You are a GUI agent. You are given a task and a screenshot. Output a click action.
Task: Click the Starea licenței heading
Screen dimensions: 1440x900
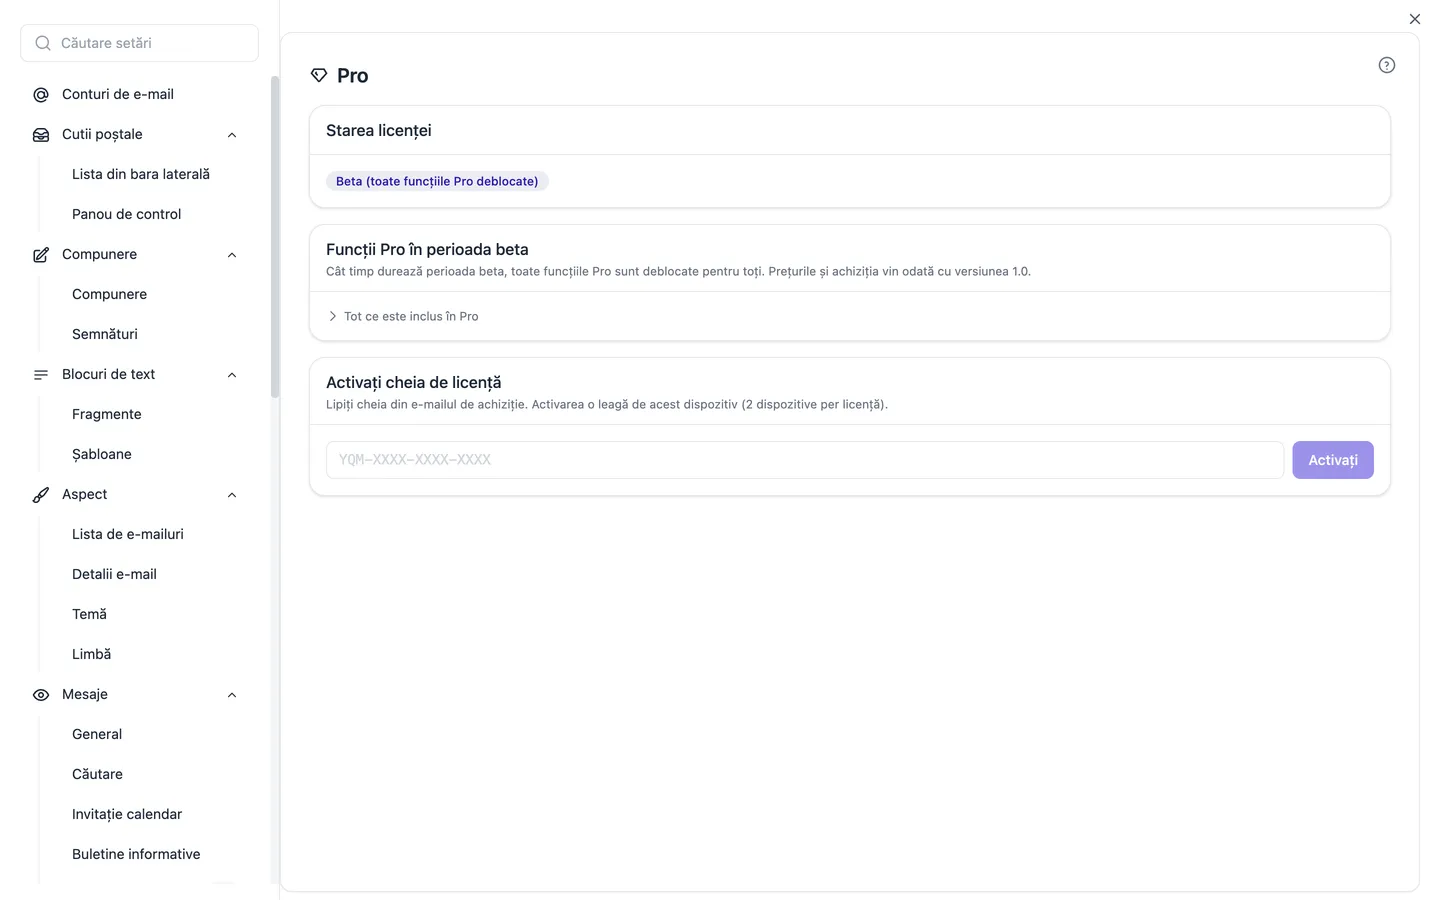[379, 131]
